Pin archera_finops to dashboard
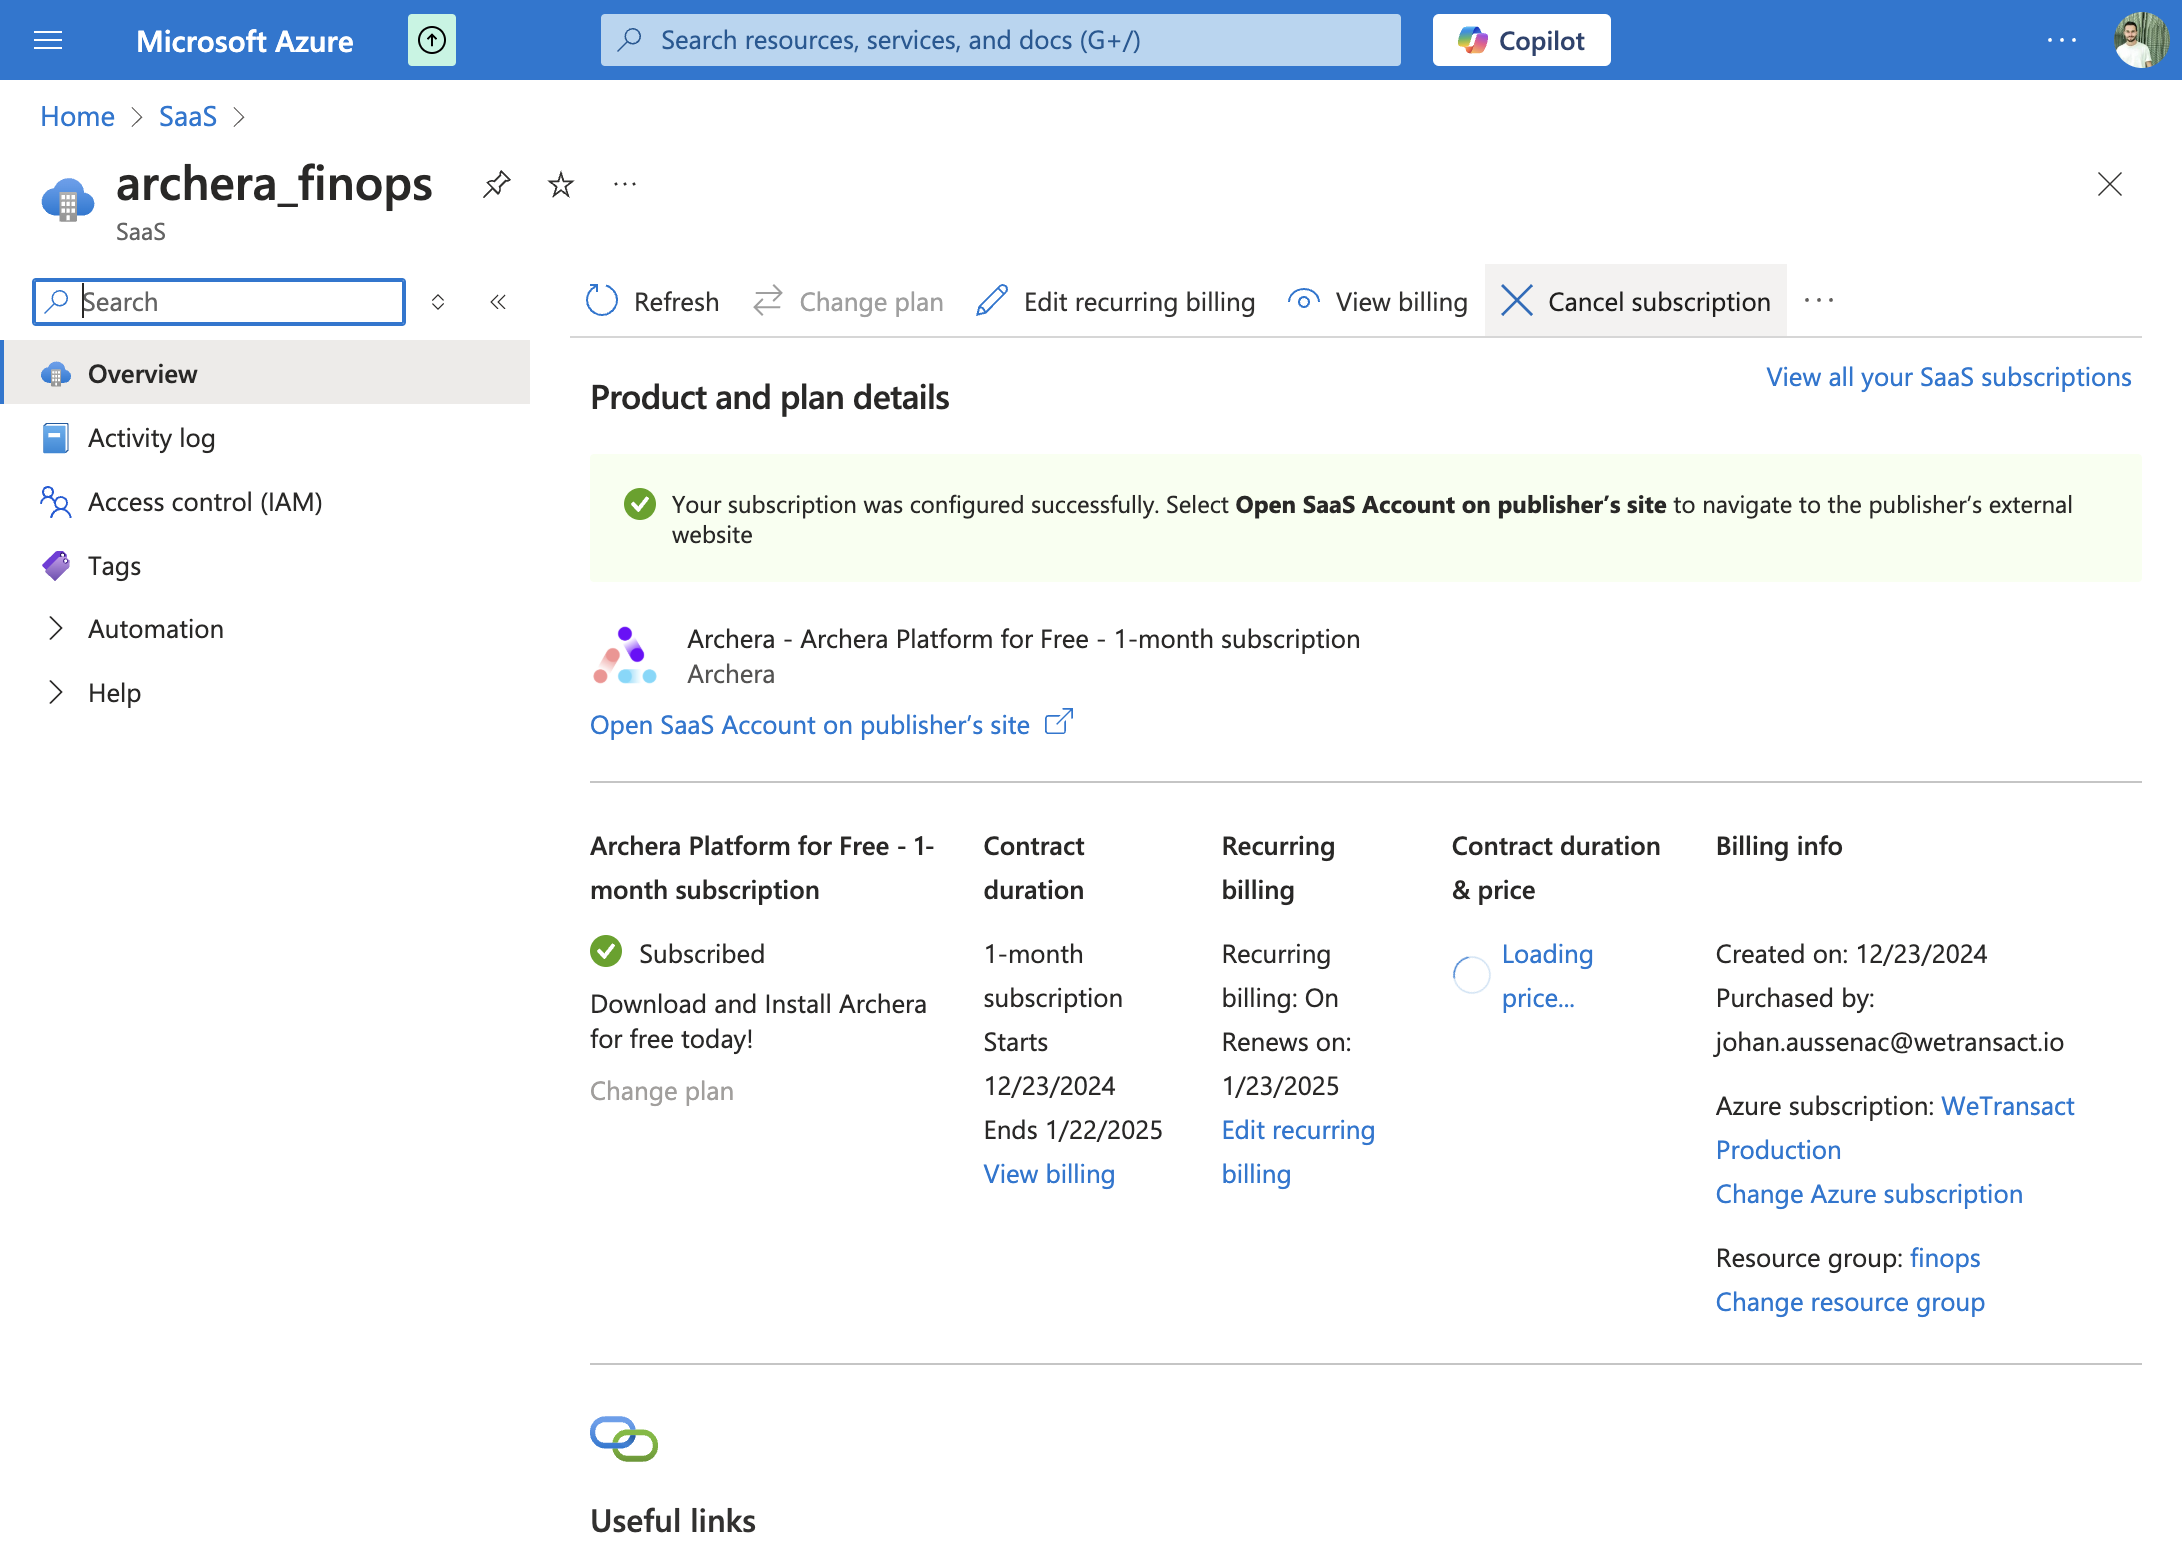2182x1554 pixels. (x=497, y=184)
